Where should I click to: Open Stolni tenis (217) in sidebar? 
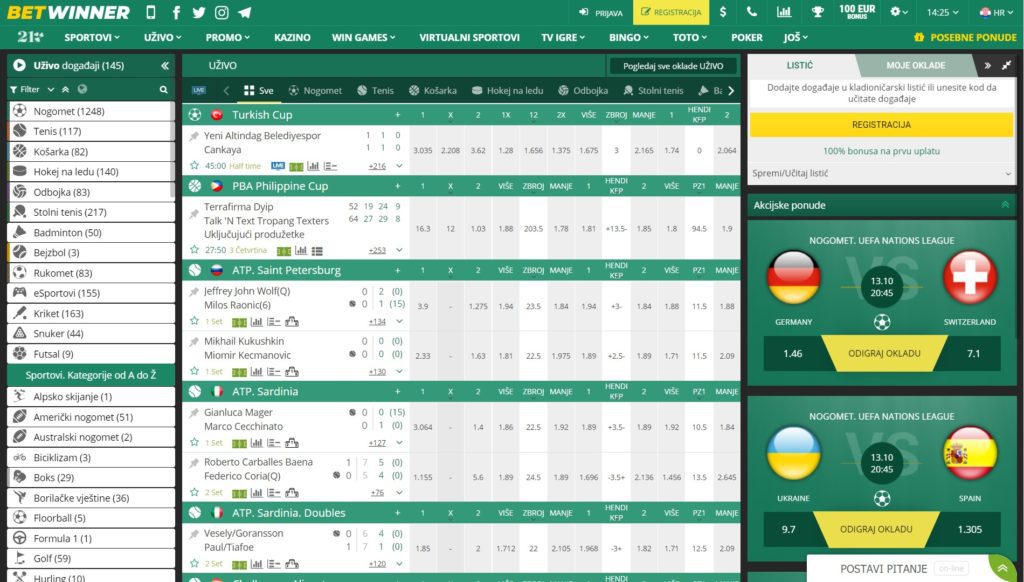[91, 212]
